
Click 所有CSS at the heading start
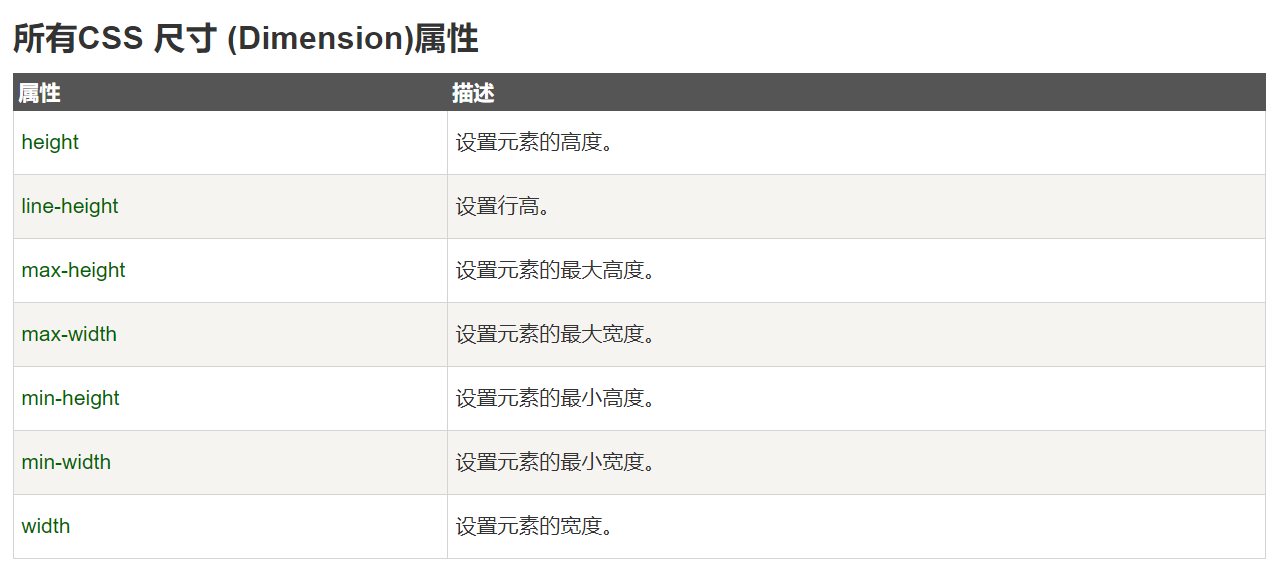point(78,39)
